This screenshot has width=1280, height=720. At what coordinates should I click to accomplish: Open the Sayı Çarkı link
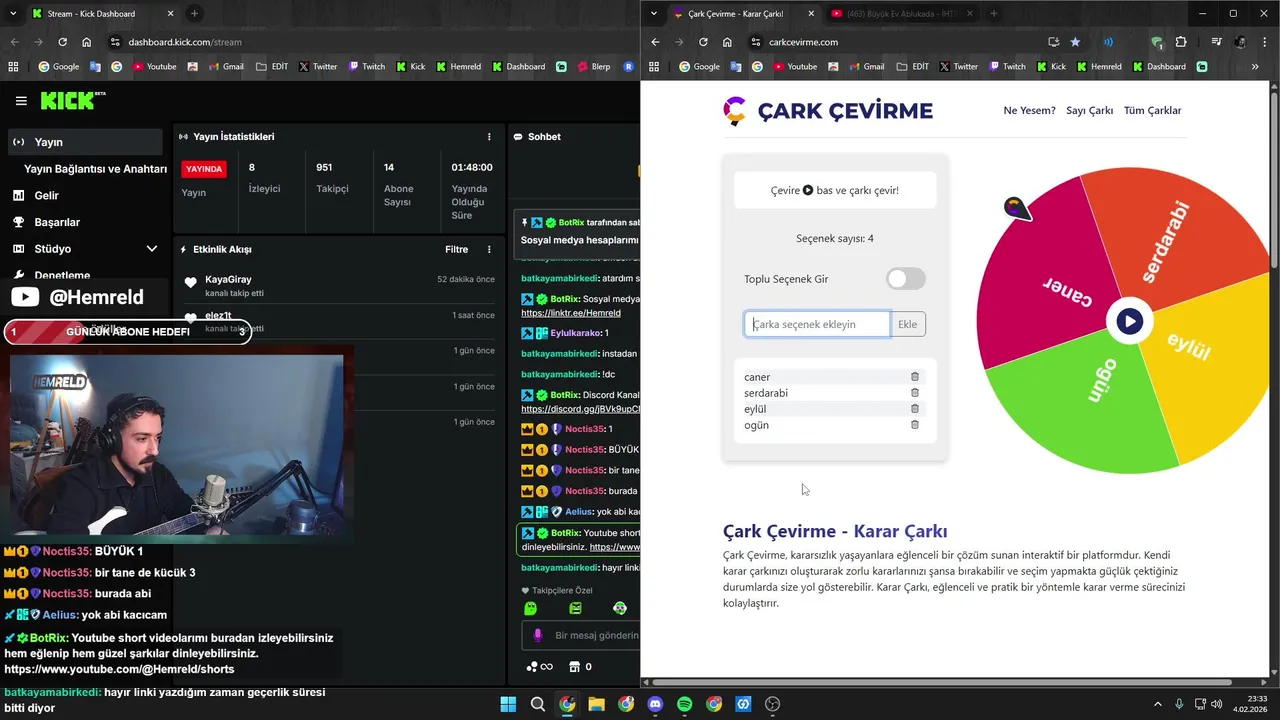pos(1089,111)
